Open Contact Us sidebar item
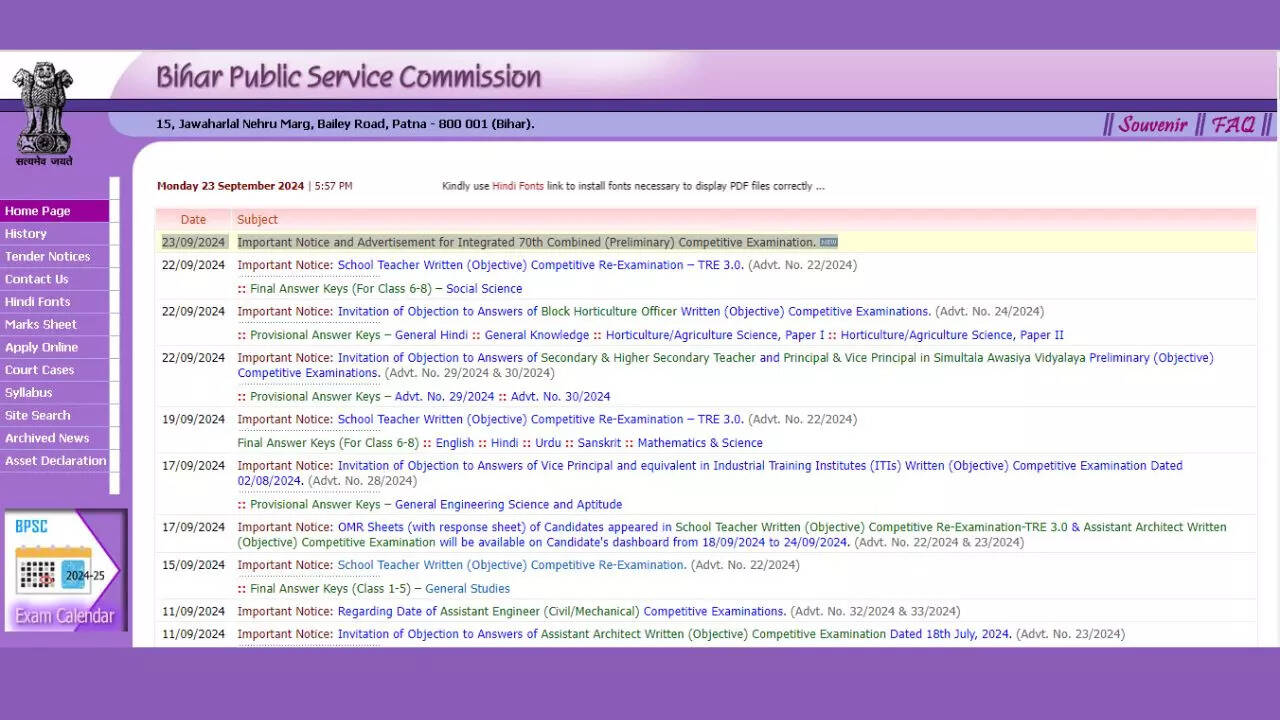 click(x=37, y=279)
